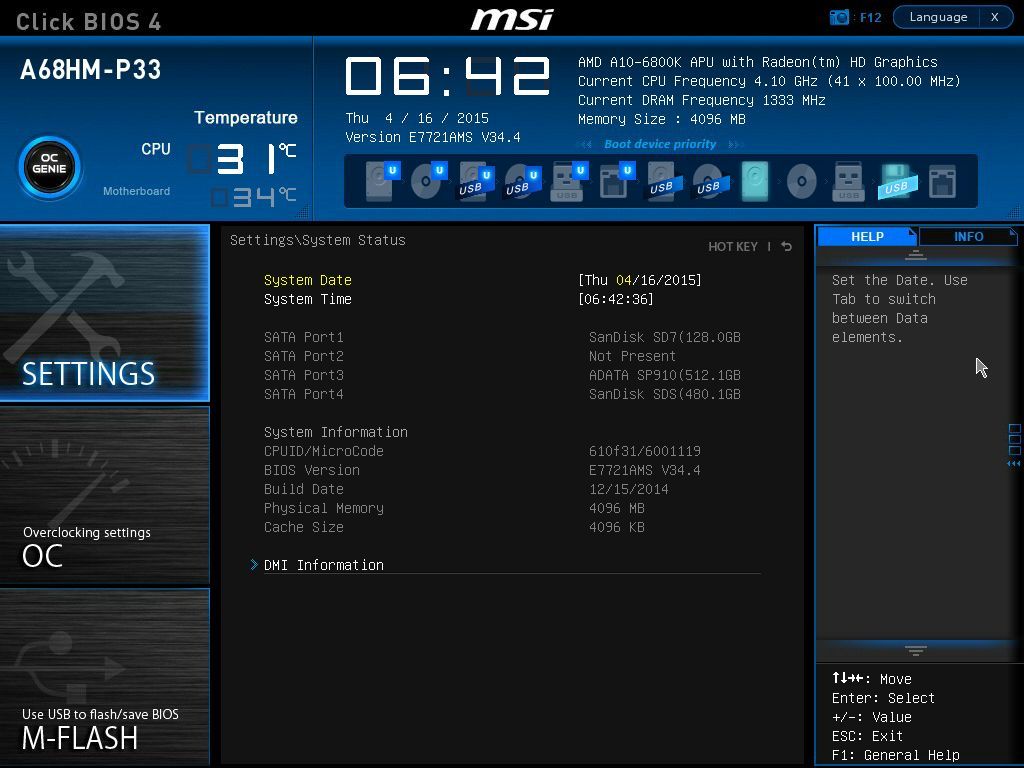Select the UEFI USB CD/DVD boot icon

pyautogui.click(x=522, y=181)
